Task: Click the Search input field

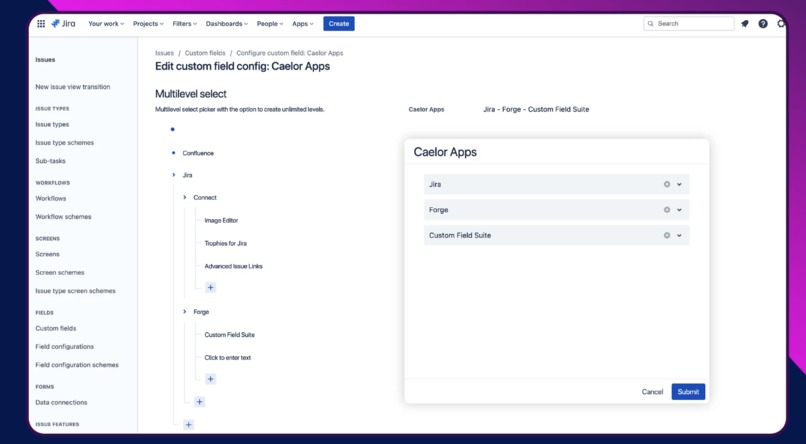Action: (x=689, y=24)
